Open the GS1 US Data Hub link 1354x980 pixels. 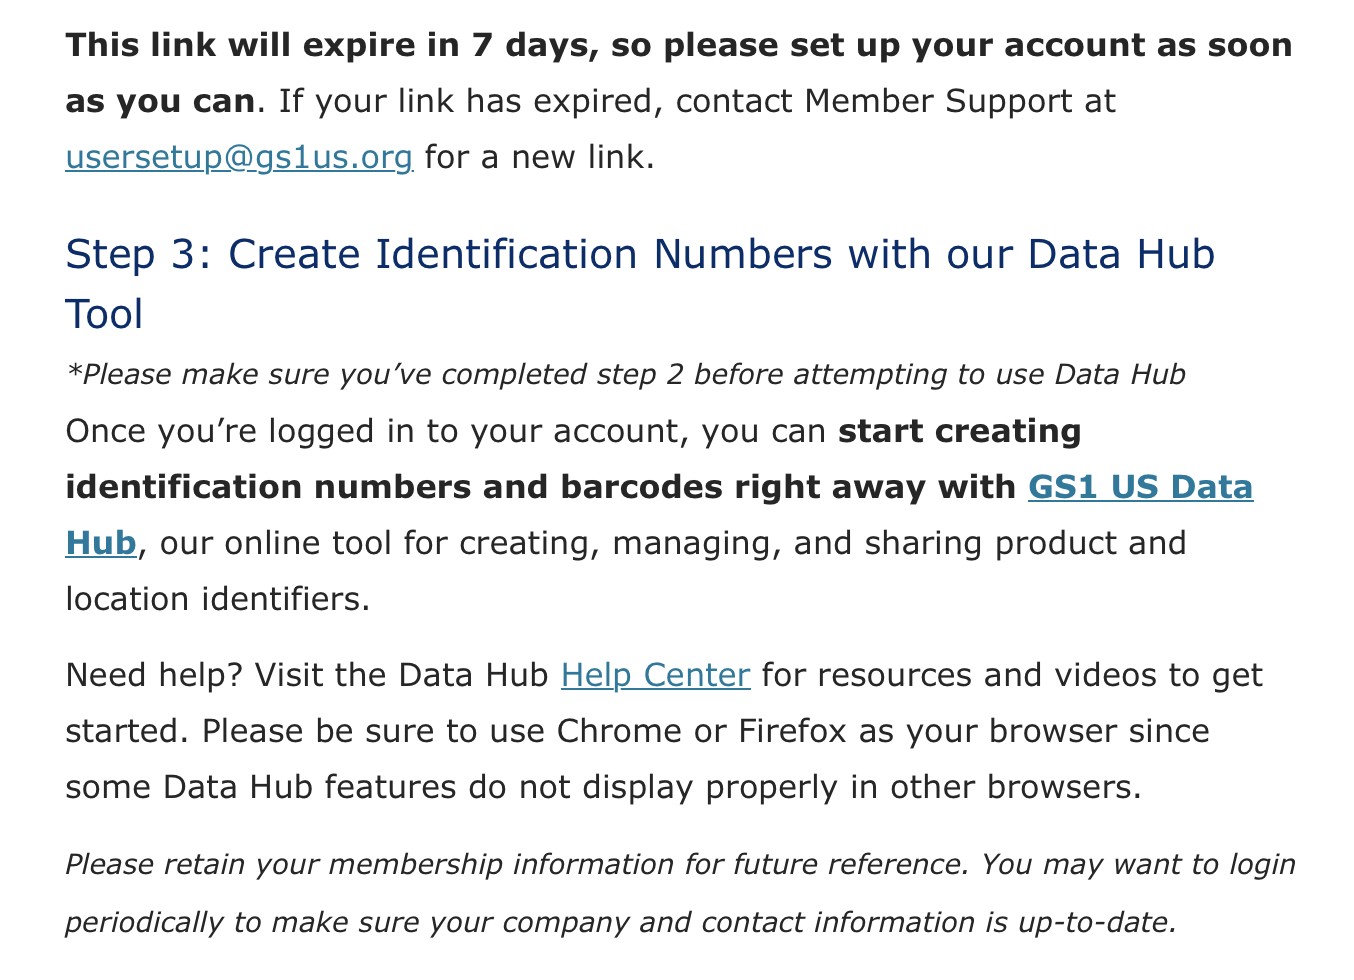click(x=1139, y=487)
